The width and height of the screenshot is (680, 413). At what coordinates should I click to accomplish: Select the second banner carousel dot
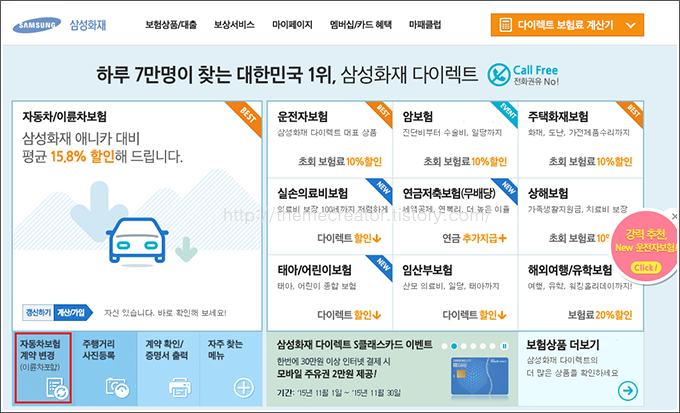pyautogui.click(x=454, y=346)
